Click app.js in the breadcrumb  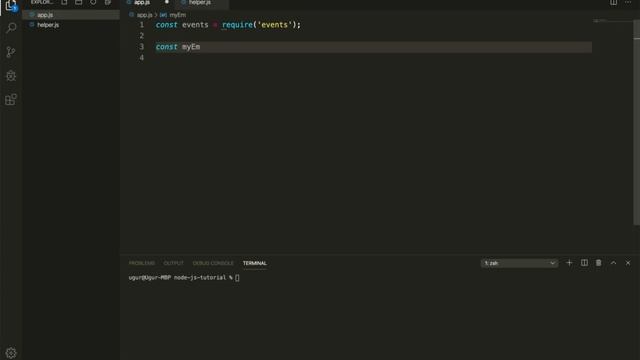pos(144,15)
